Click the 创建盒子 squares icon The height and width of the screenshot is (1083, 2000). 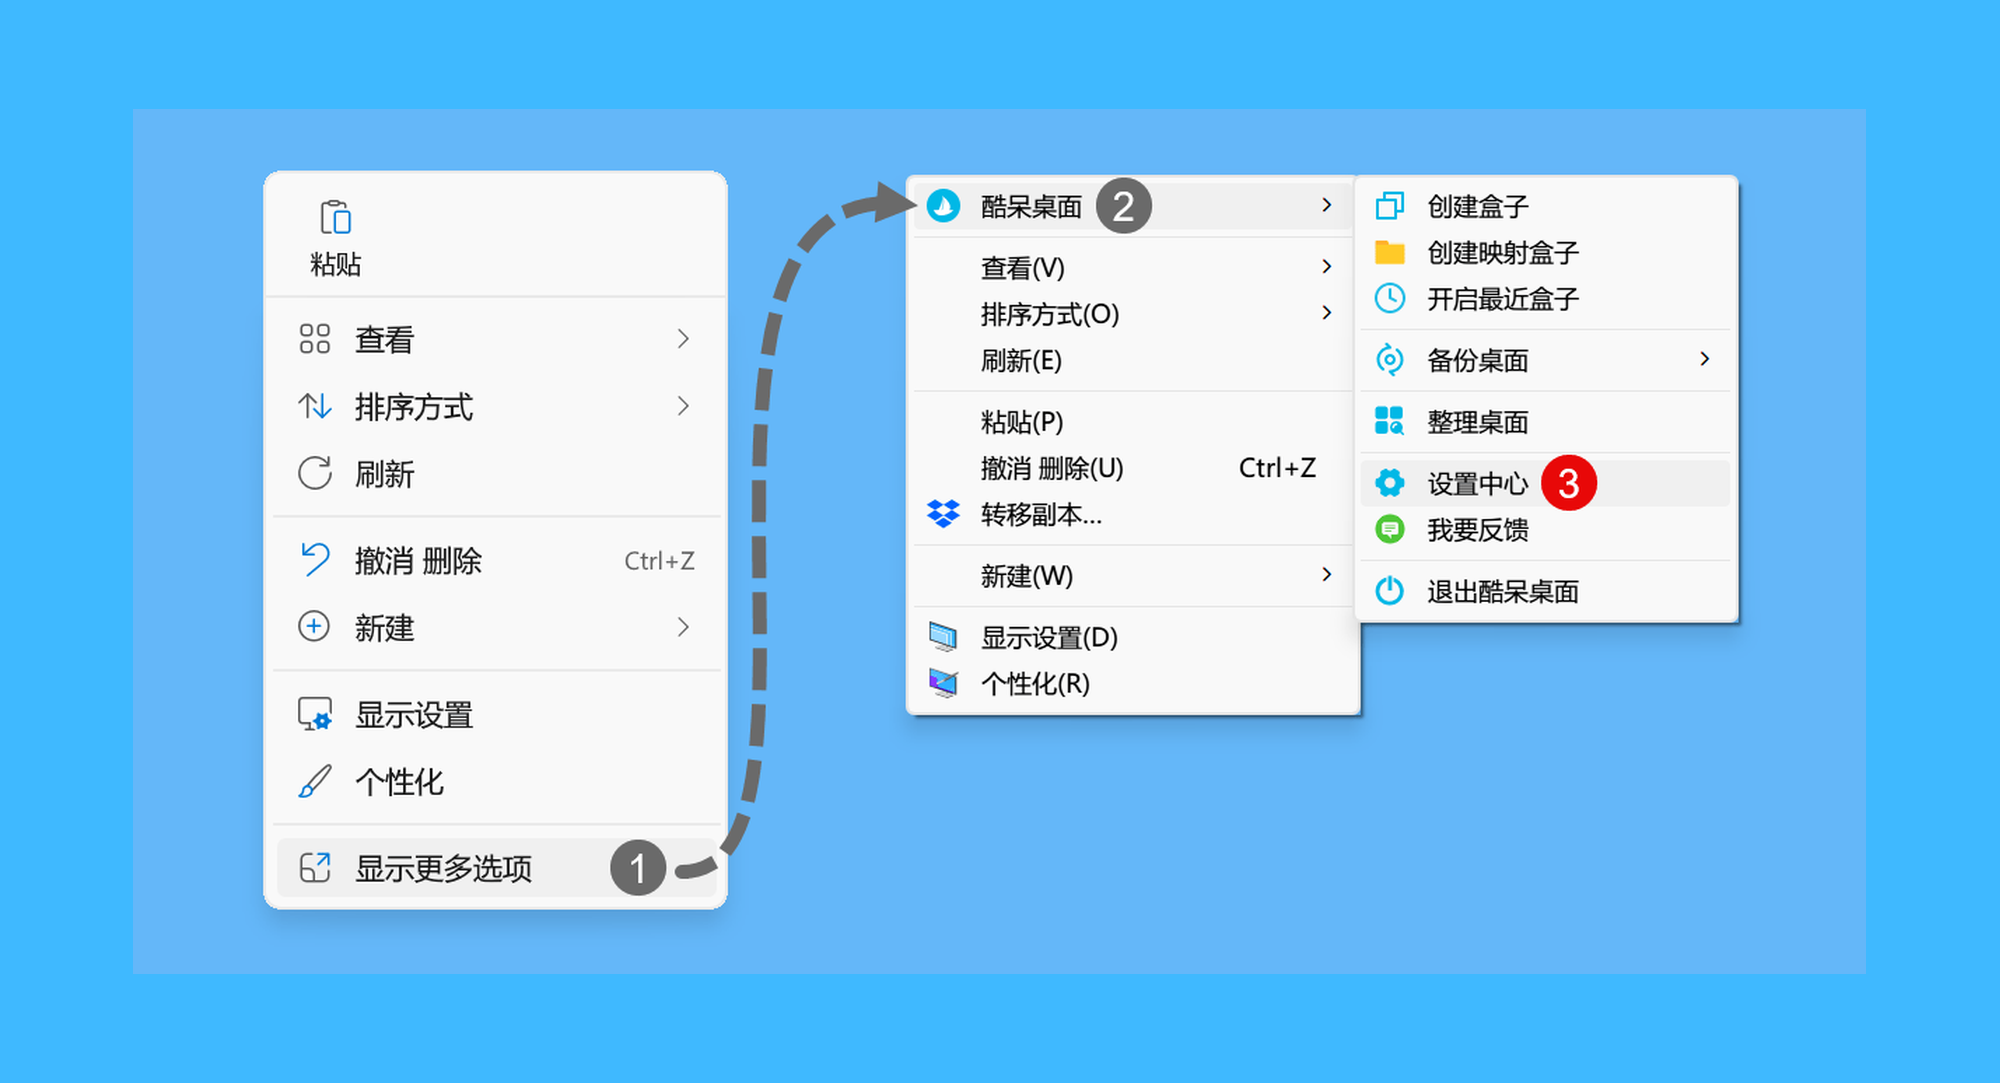1390,206
